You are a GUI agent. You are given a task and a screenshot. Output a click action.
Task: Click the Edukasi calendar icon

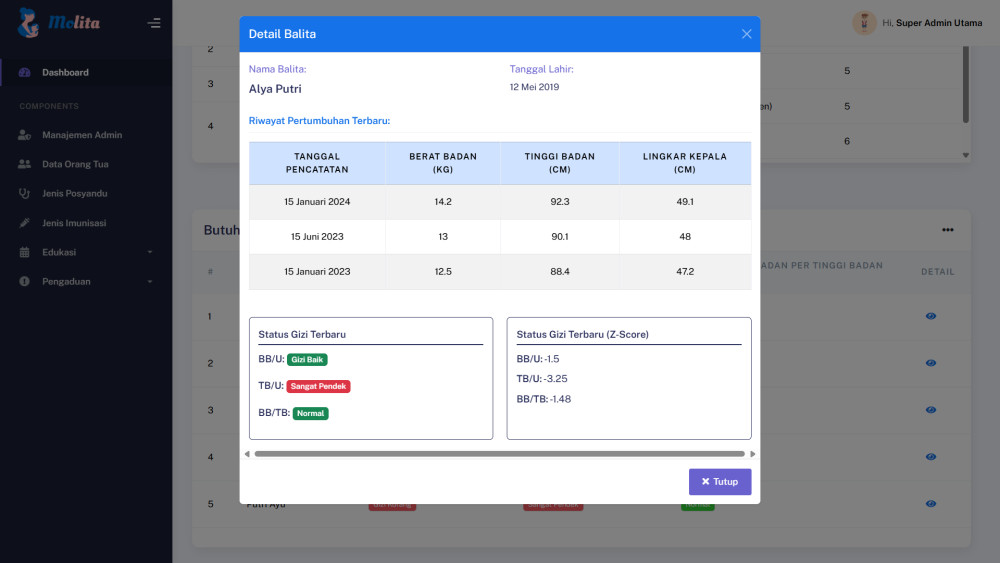(24, 252)
